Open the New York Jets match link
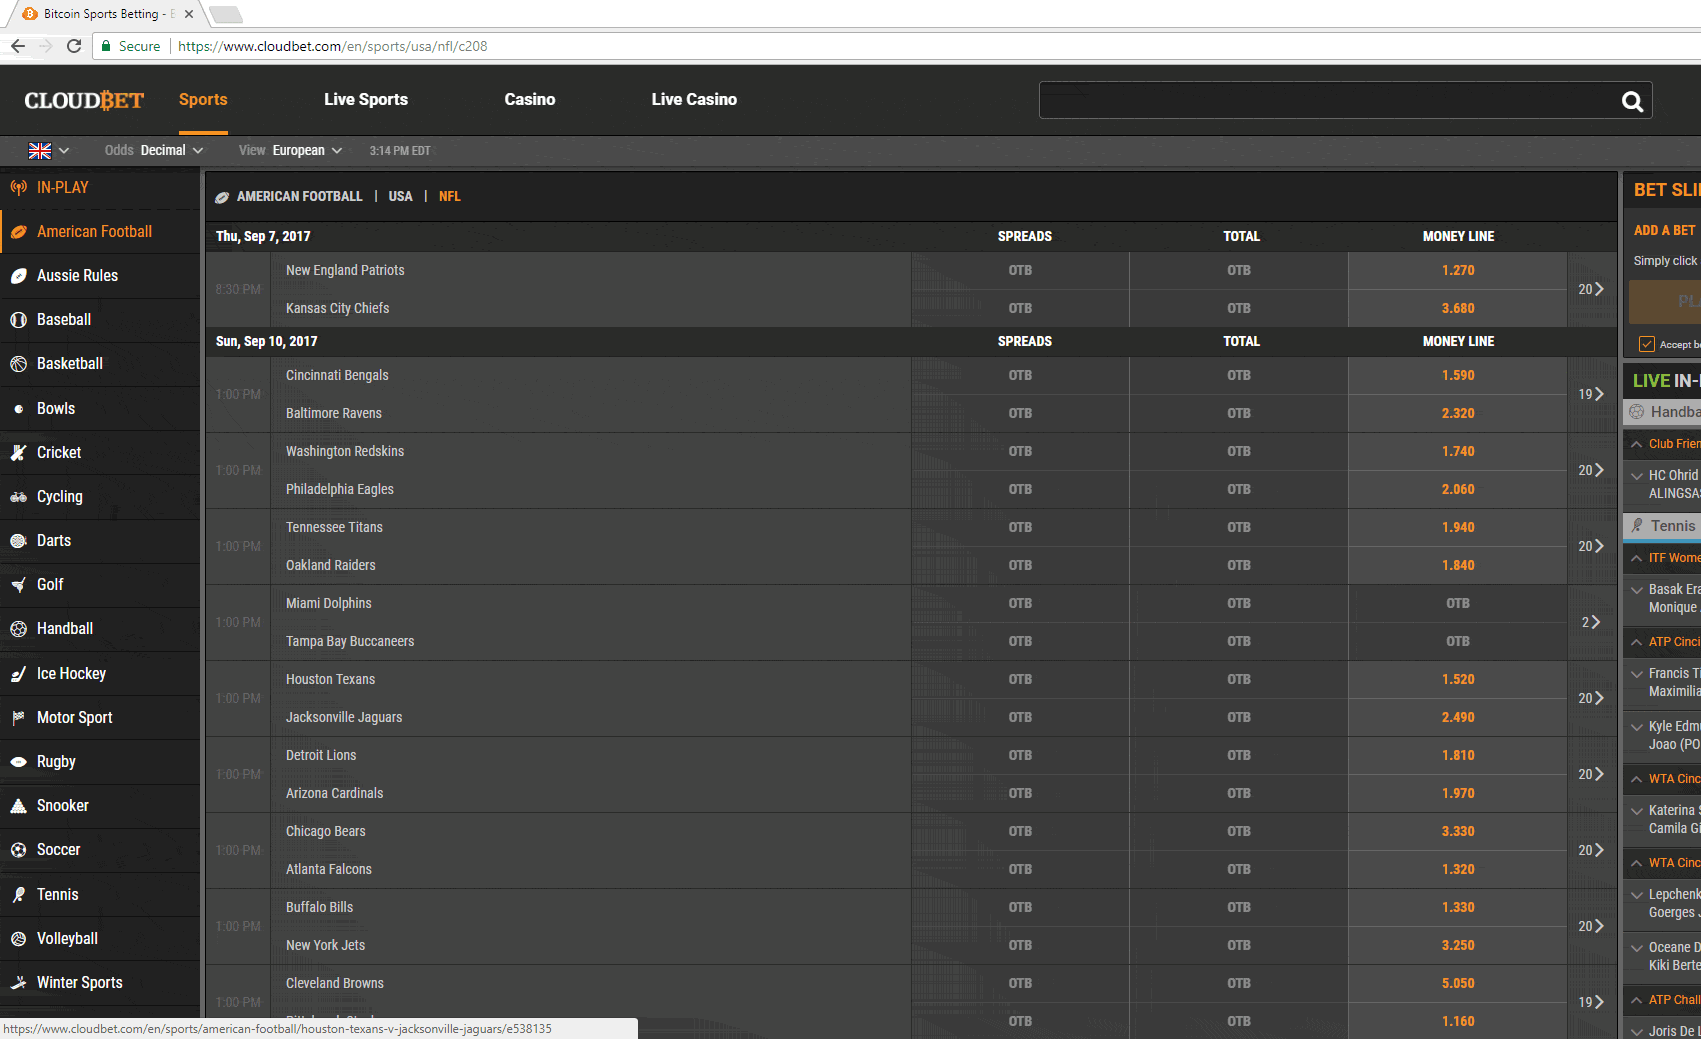1701x1039 pixels. pyautogui.click(x=325, y=946)
